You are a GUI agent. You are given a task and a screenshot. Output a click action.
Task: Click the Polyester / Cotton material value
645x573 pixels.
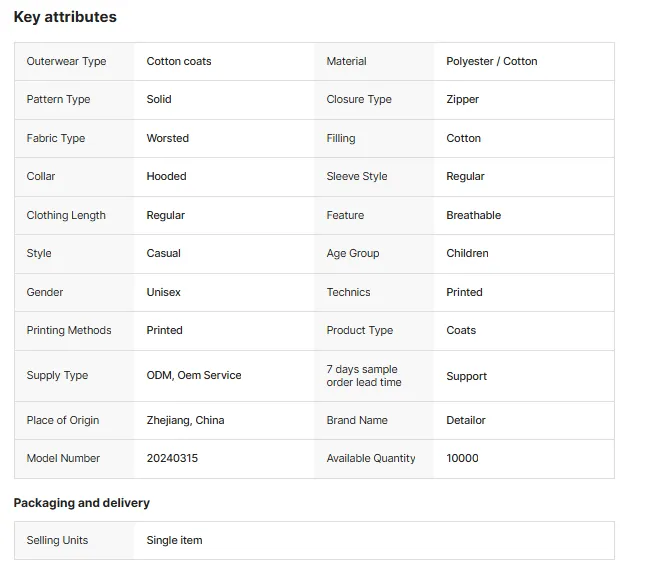coord(492,61)
